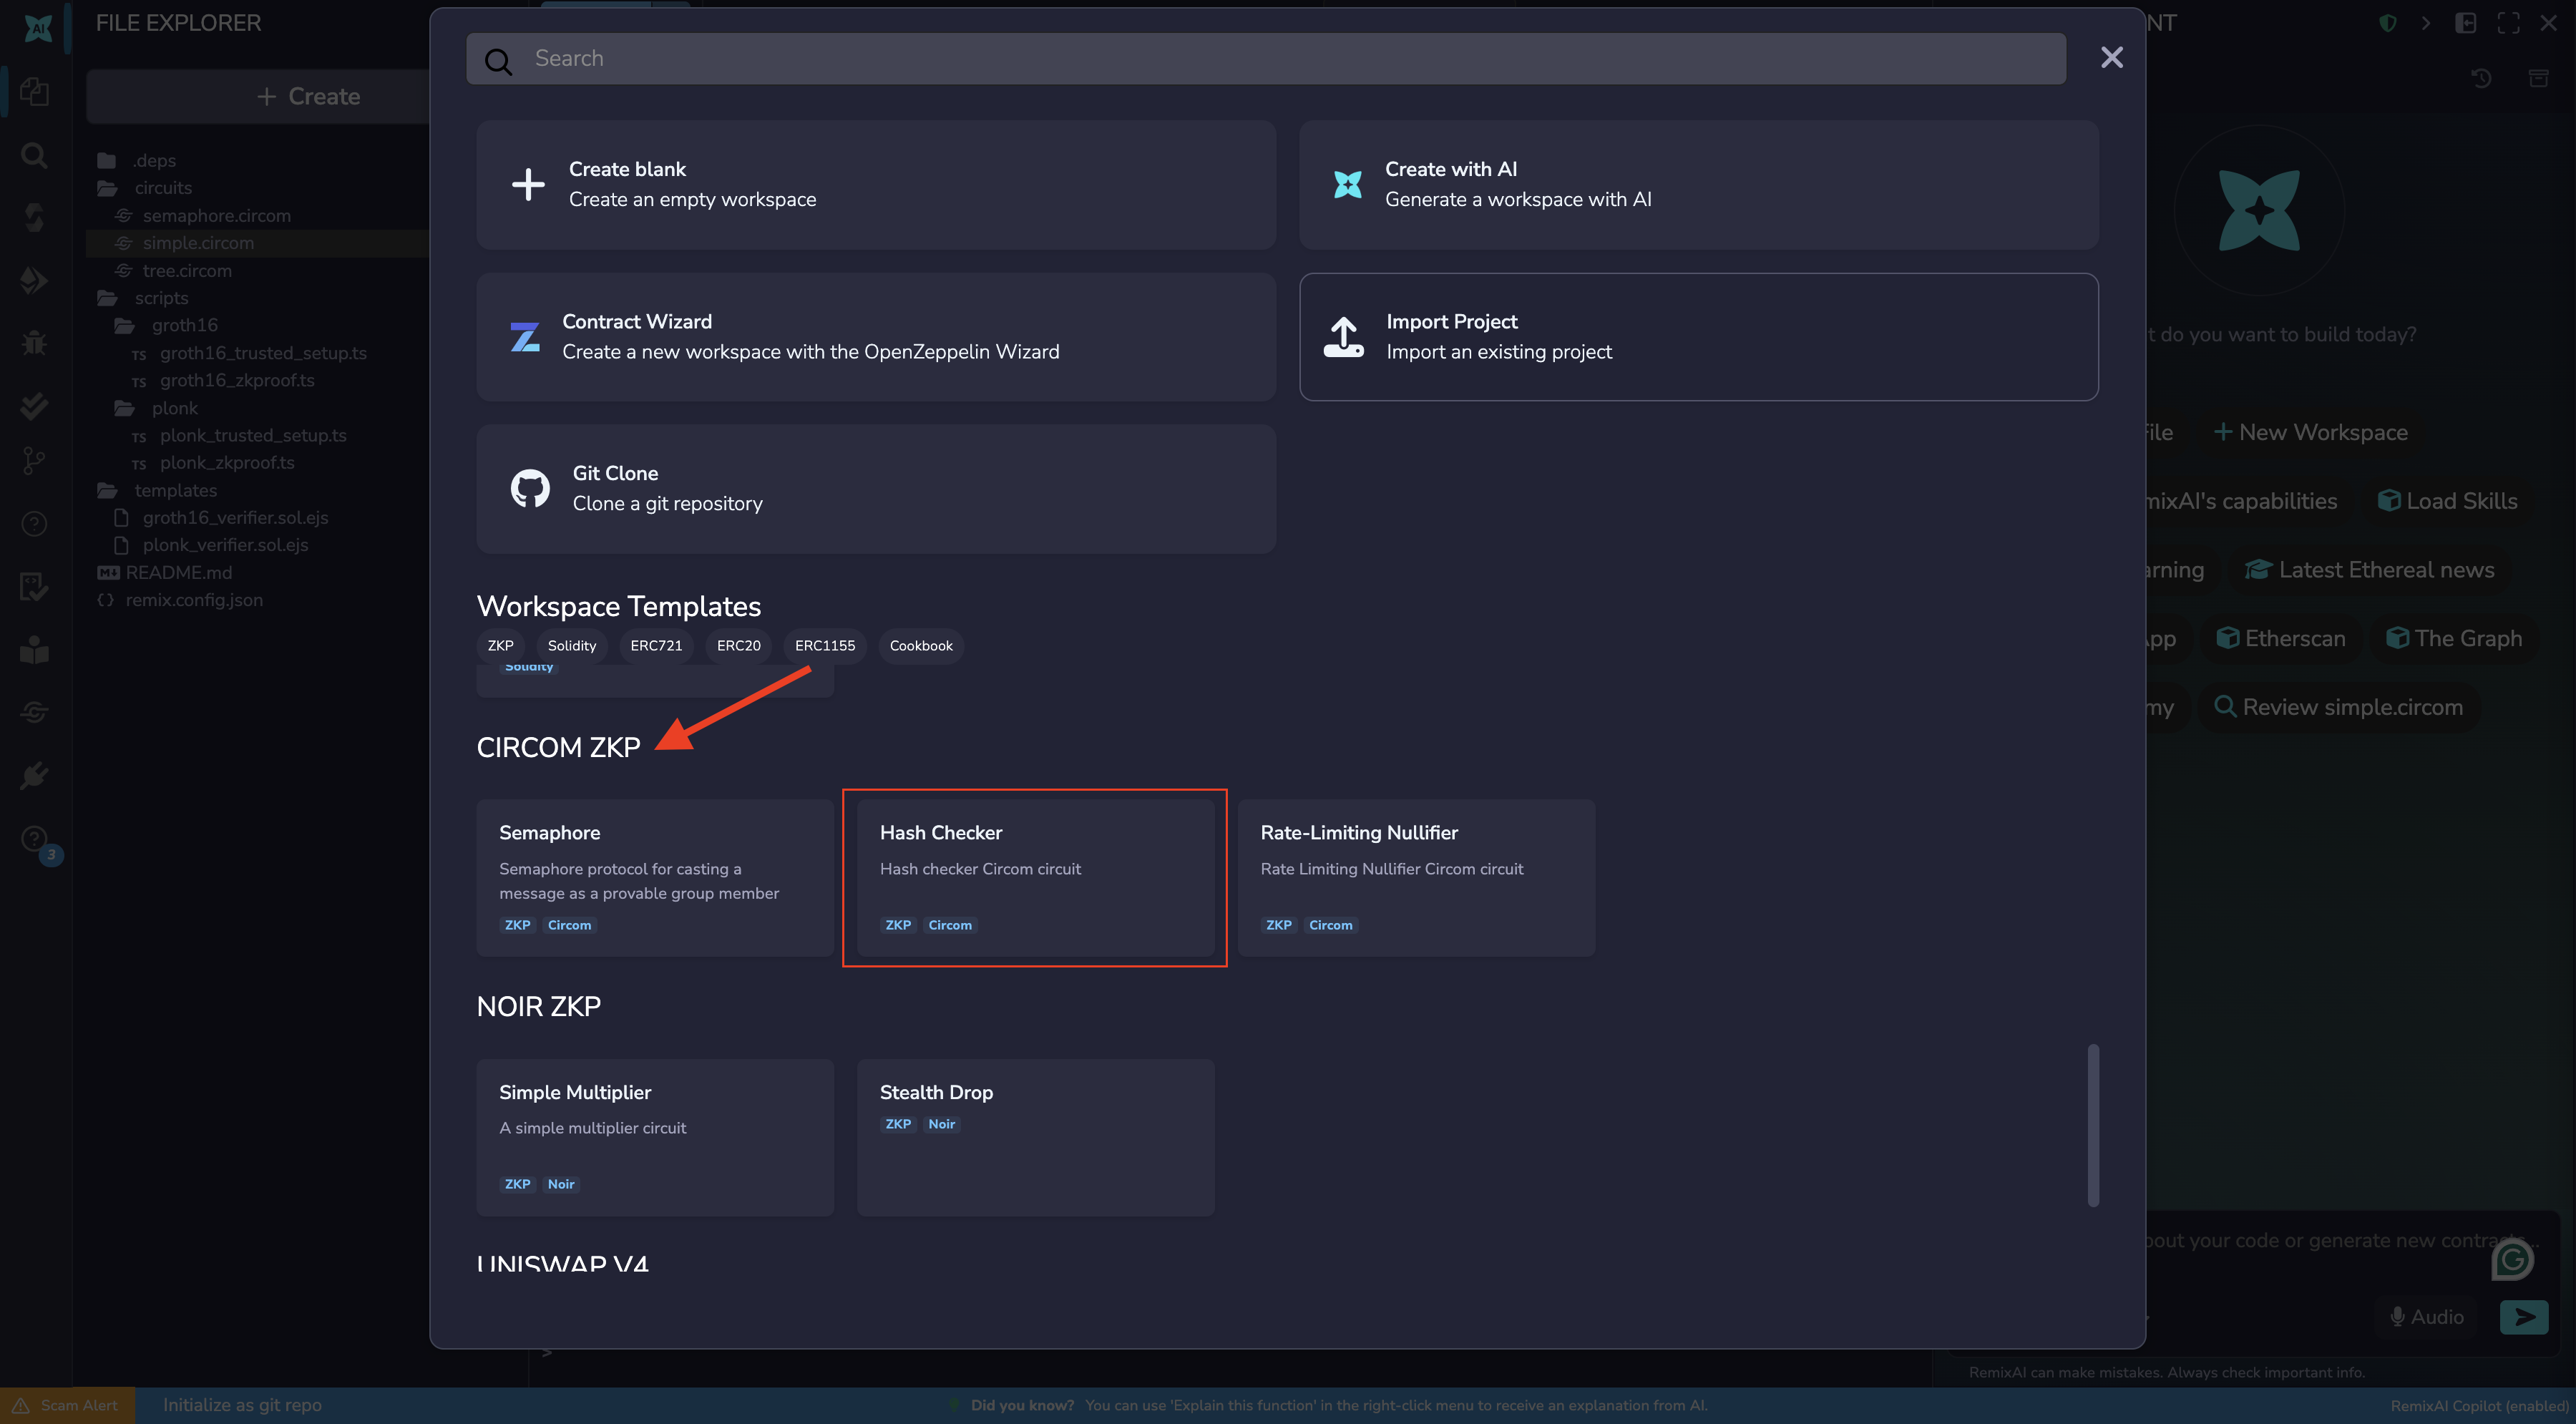Select the Semaphore template card
Screen dimensions: 2576x1424
point(655,878)
